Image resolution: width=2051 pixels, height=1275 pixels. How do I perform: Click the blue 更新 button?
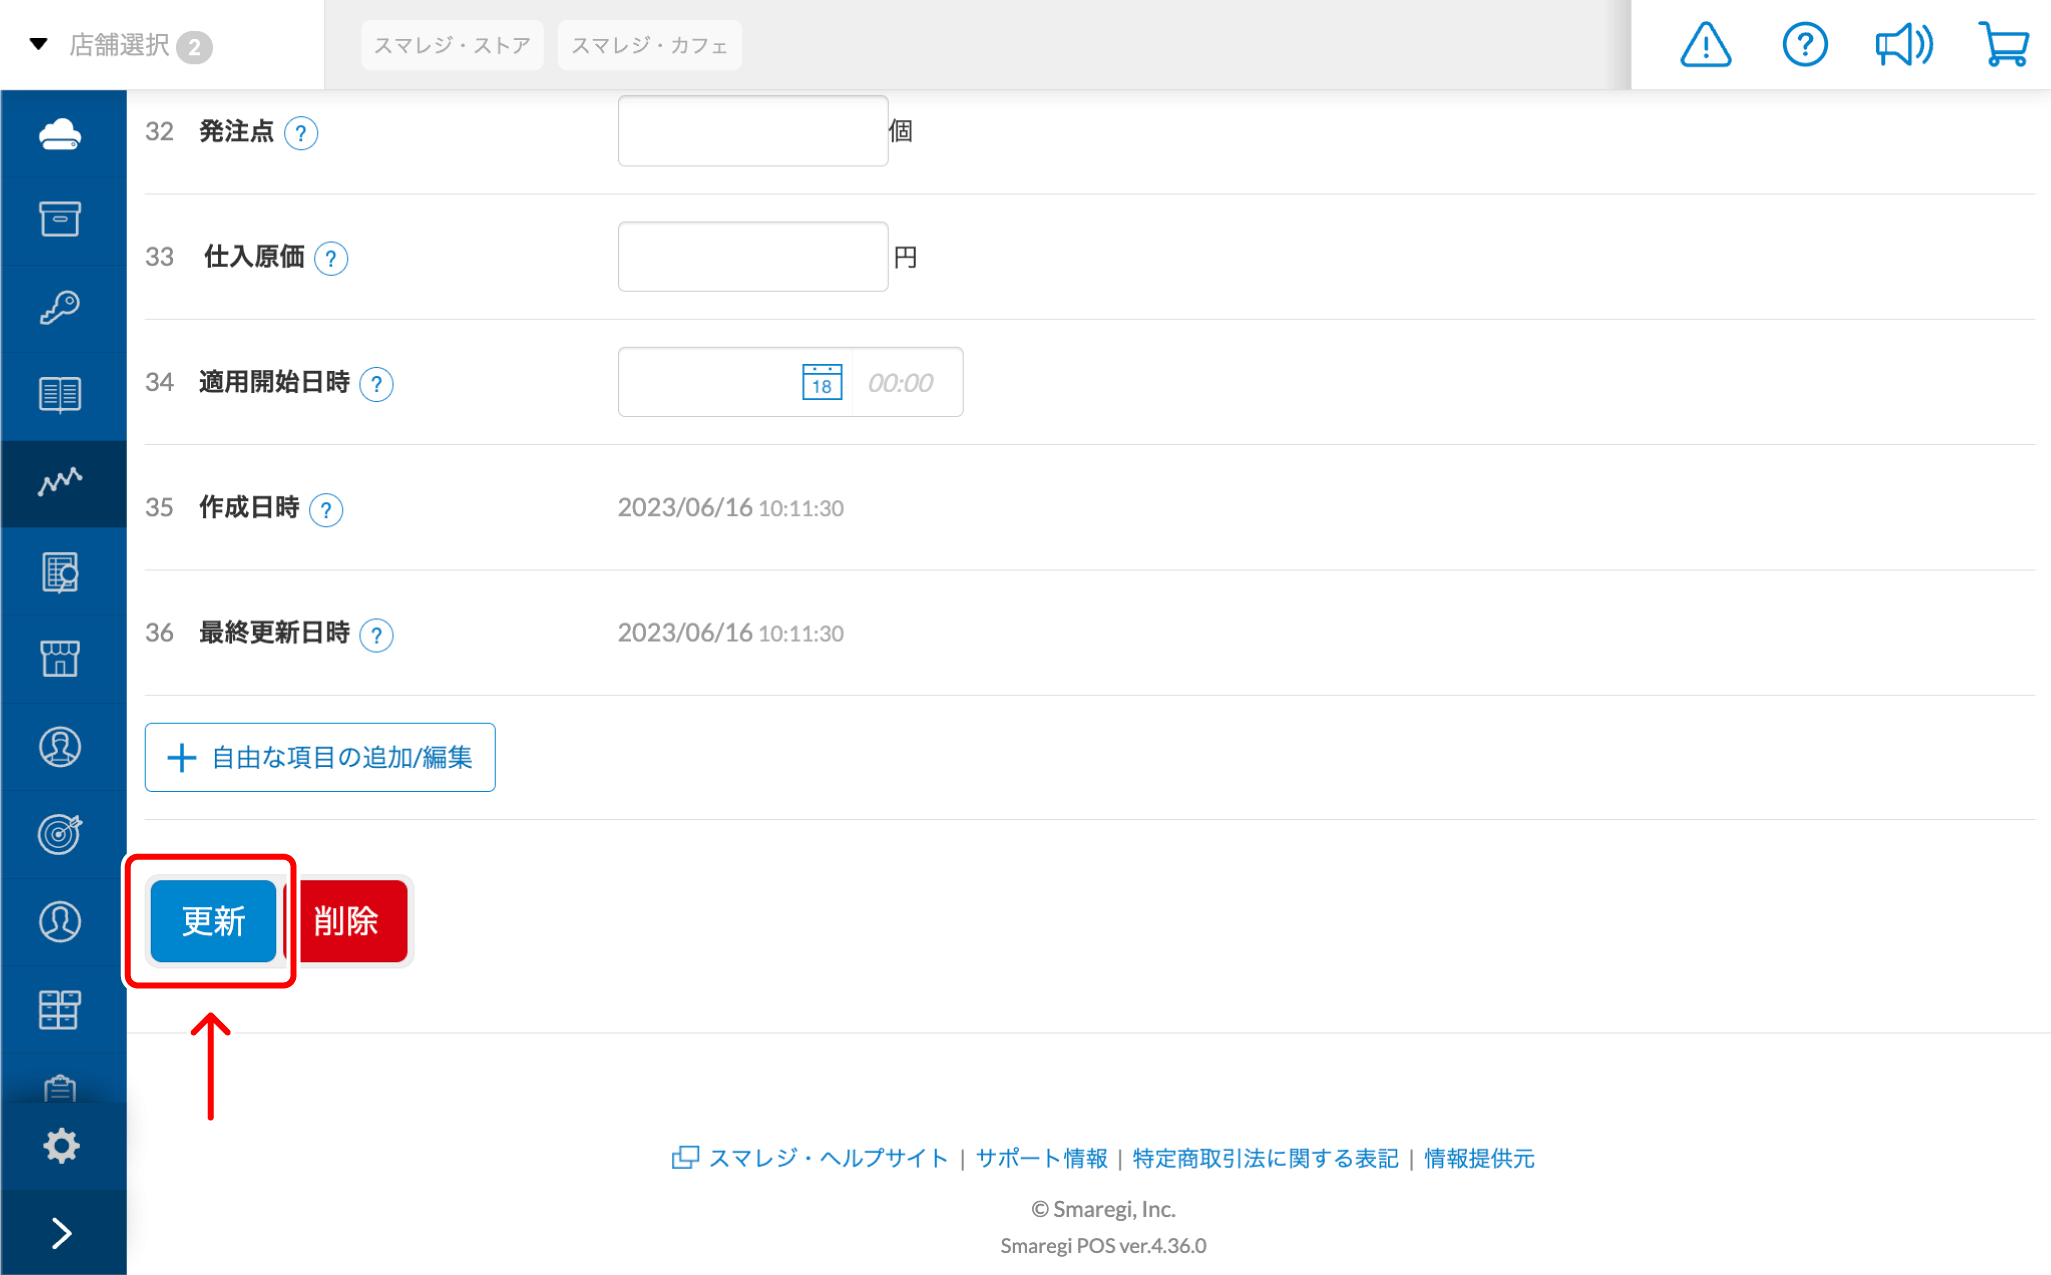[x=213, y=921]
